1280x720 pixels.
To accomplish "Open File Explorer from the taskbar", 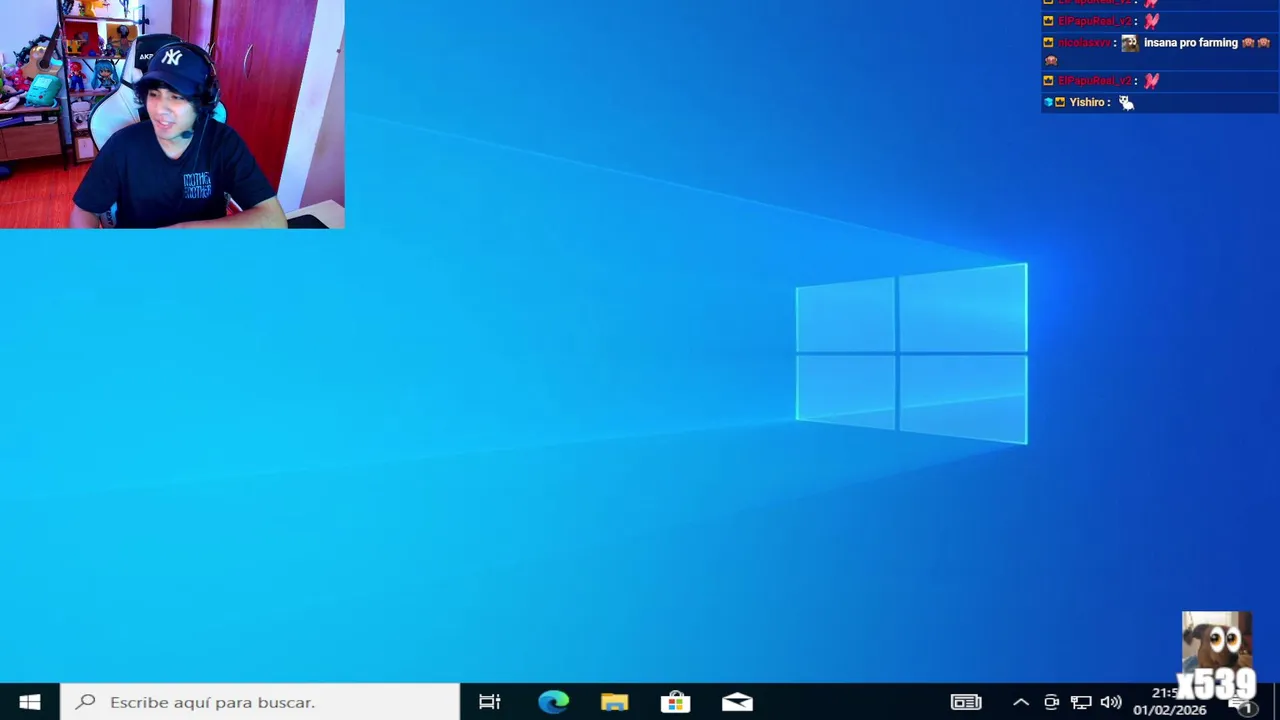I will coord(614,702).
